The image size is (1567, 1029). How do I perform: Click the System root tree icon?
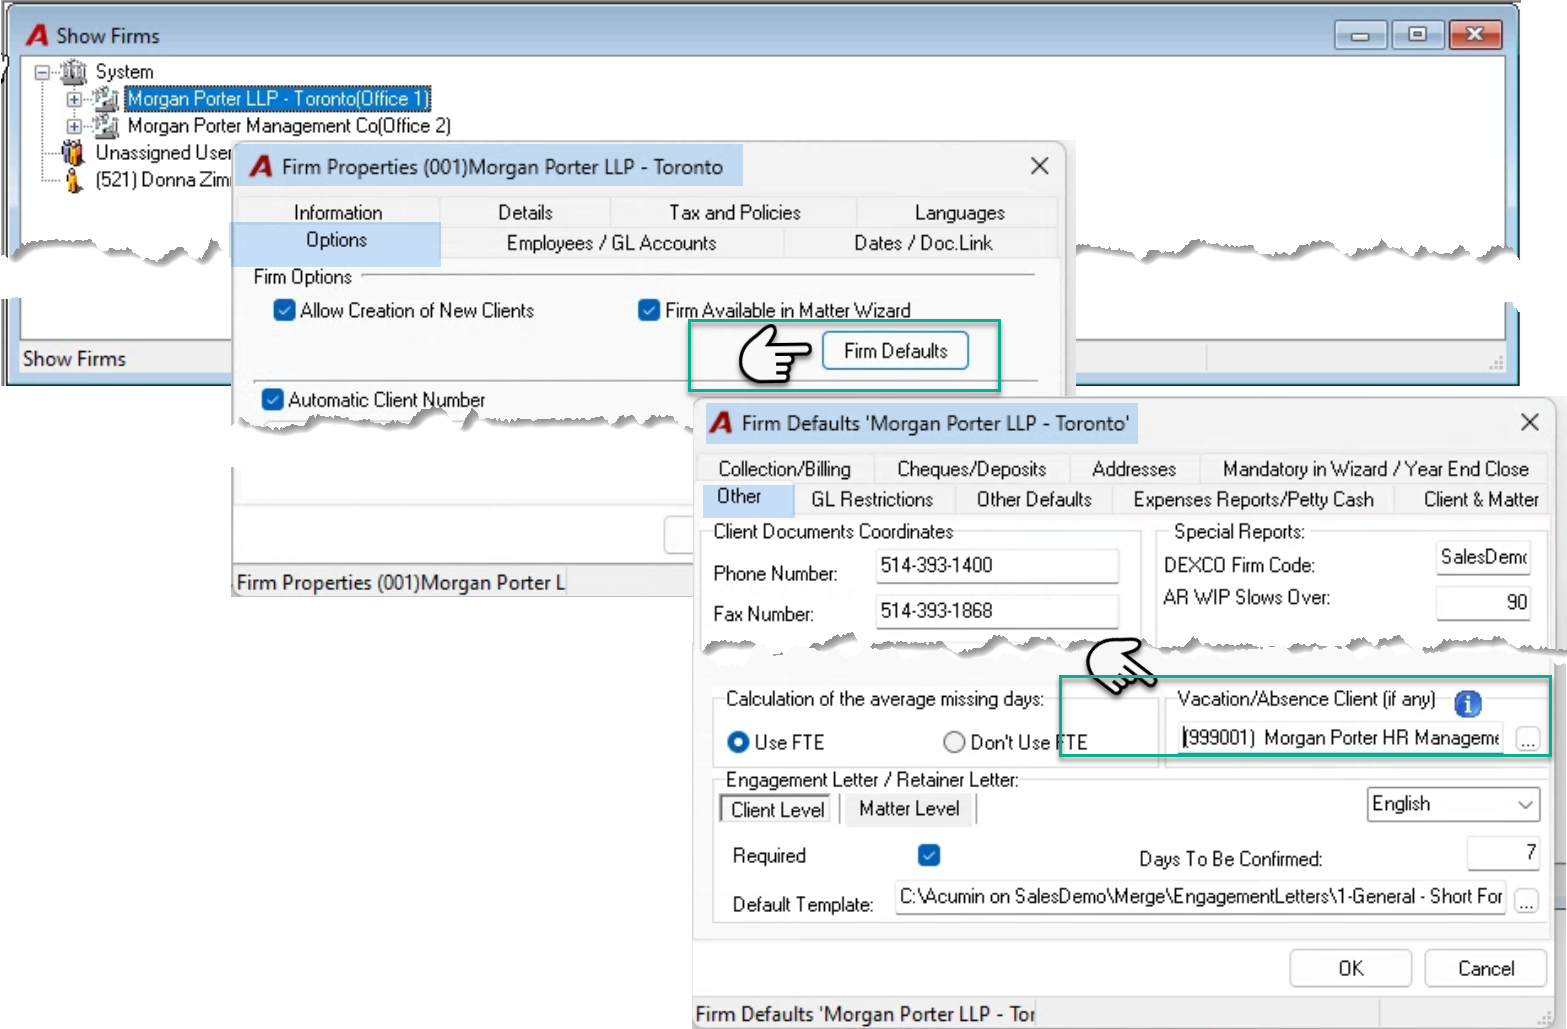[74, 72]
